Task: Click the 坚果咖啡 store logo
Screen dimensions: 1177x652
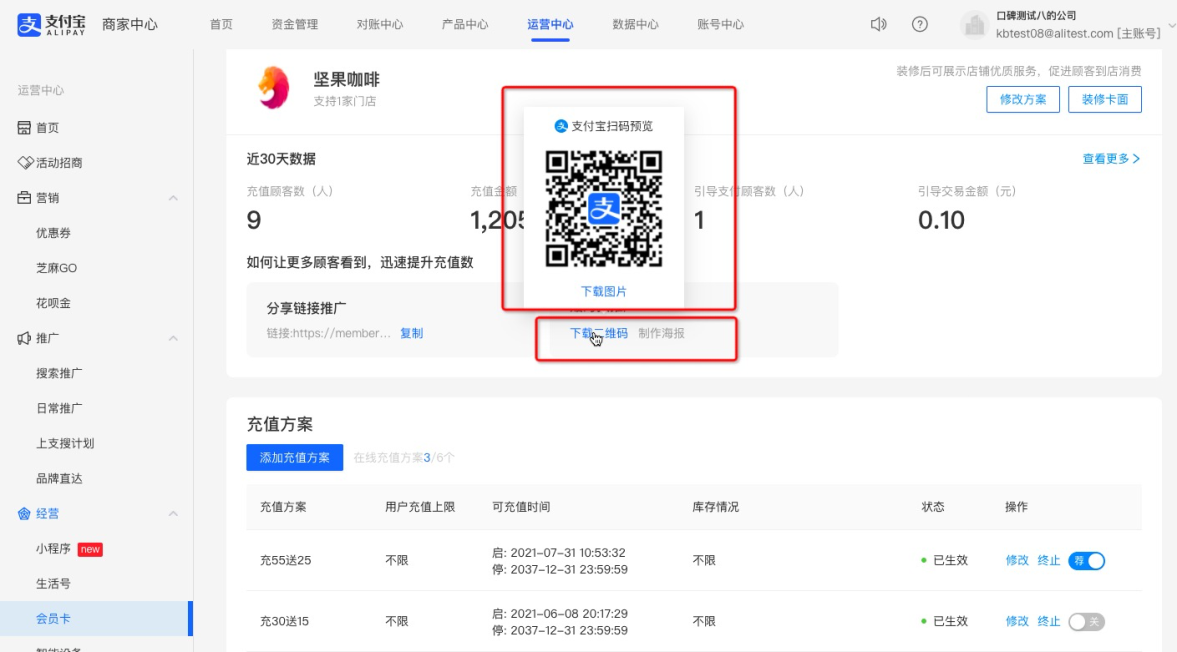Action: coord(274,88)
